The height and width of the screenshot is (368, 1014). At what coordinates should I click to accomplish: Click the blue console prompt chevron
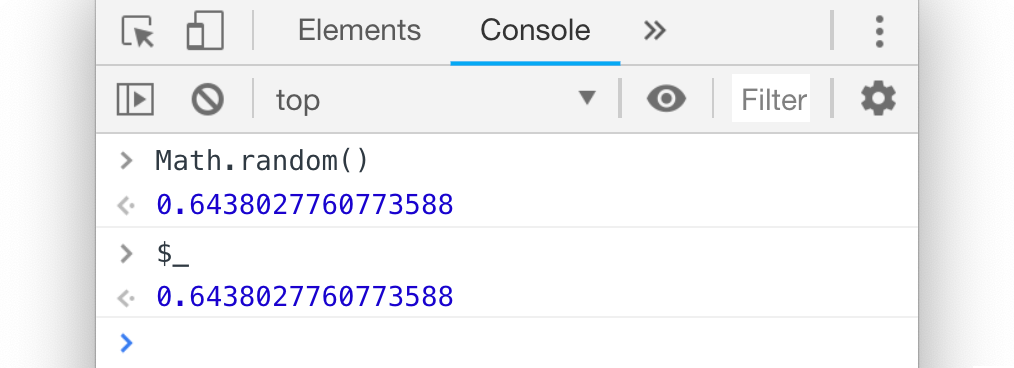coord(127,343)
